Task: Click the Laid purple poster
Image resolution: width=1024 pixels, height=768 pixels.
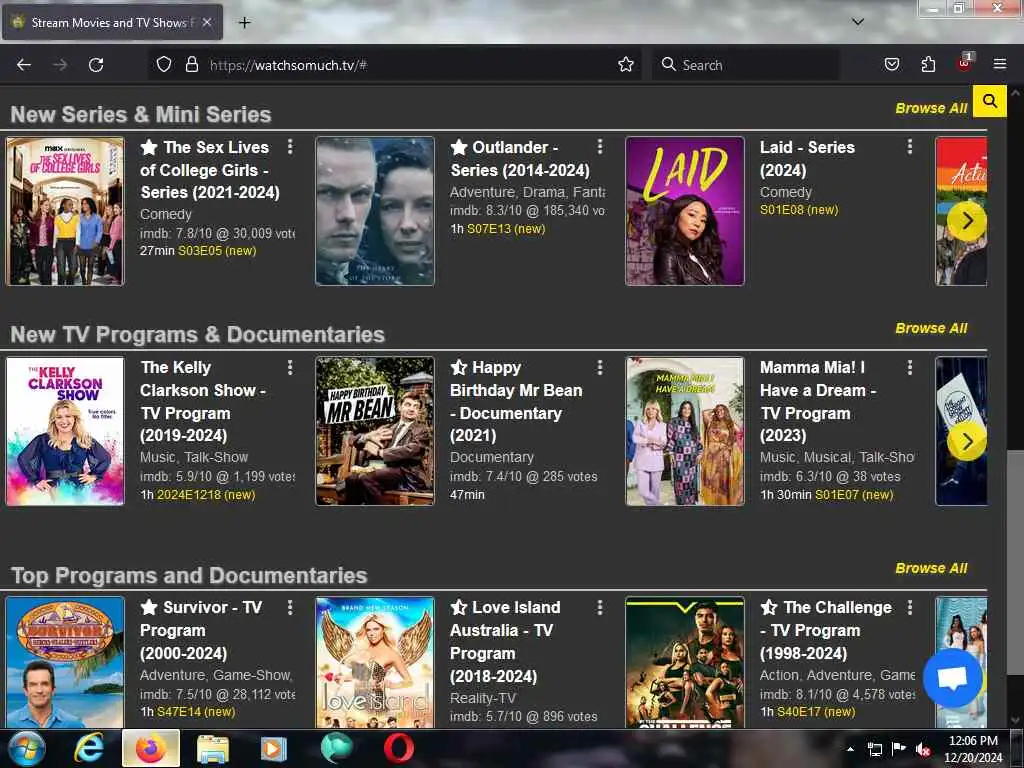Action: (x=684, y=211)
